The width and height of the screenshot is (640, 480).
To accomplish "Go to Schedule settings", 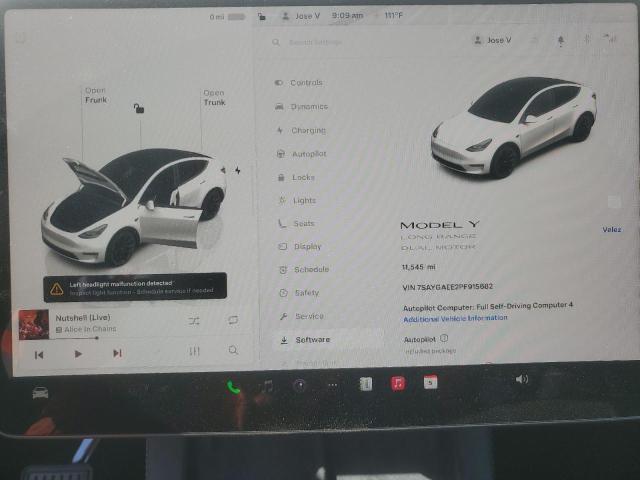I will [x=304, y=269].
